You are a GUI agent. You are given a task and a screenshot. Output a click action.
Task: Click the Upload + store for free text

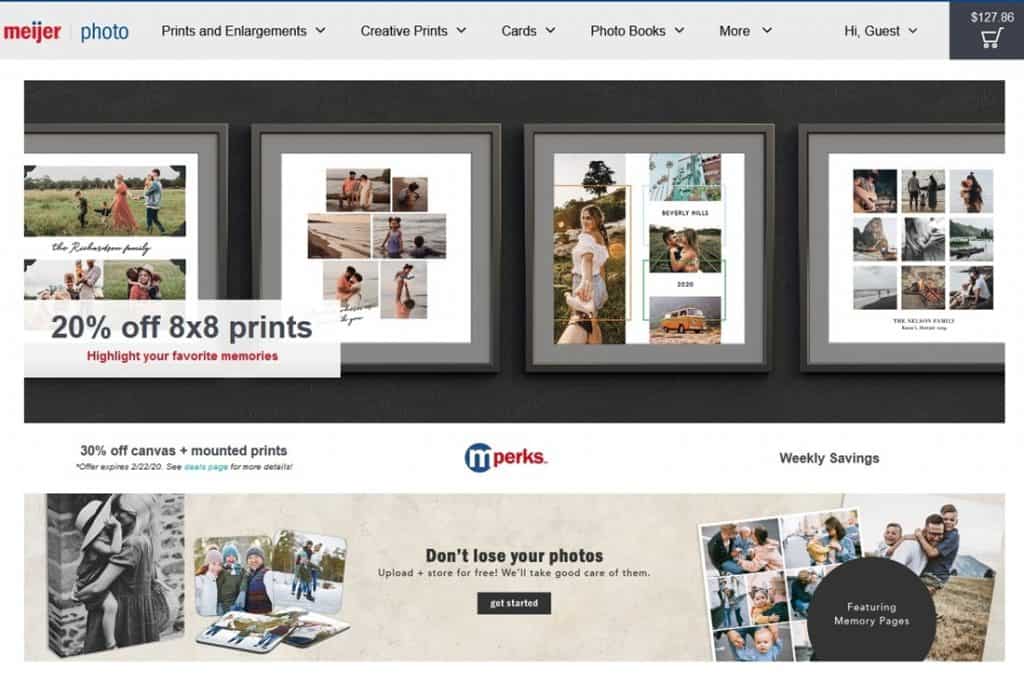pyautogui.click(x=514, y=573)
